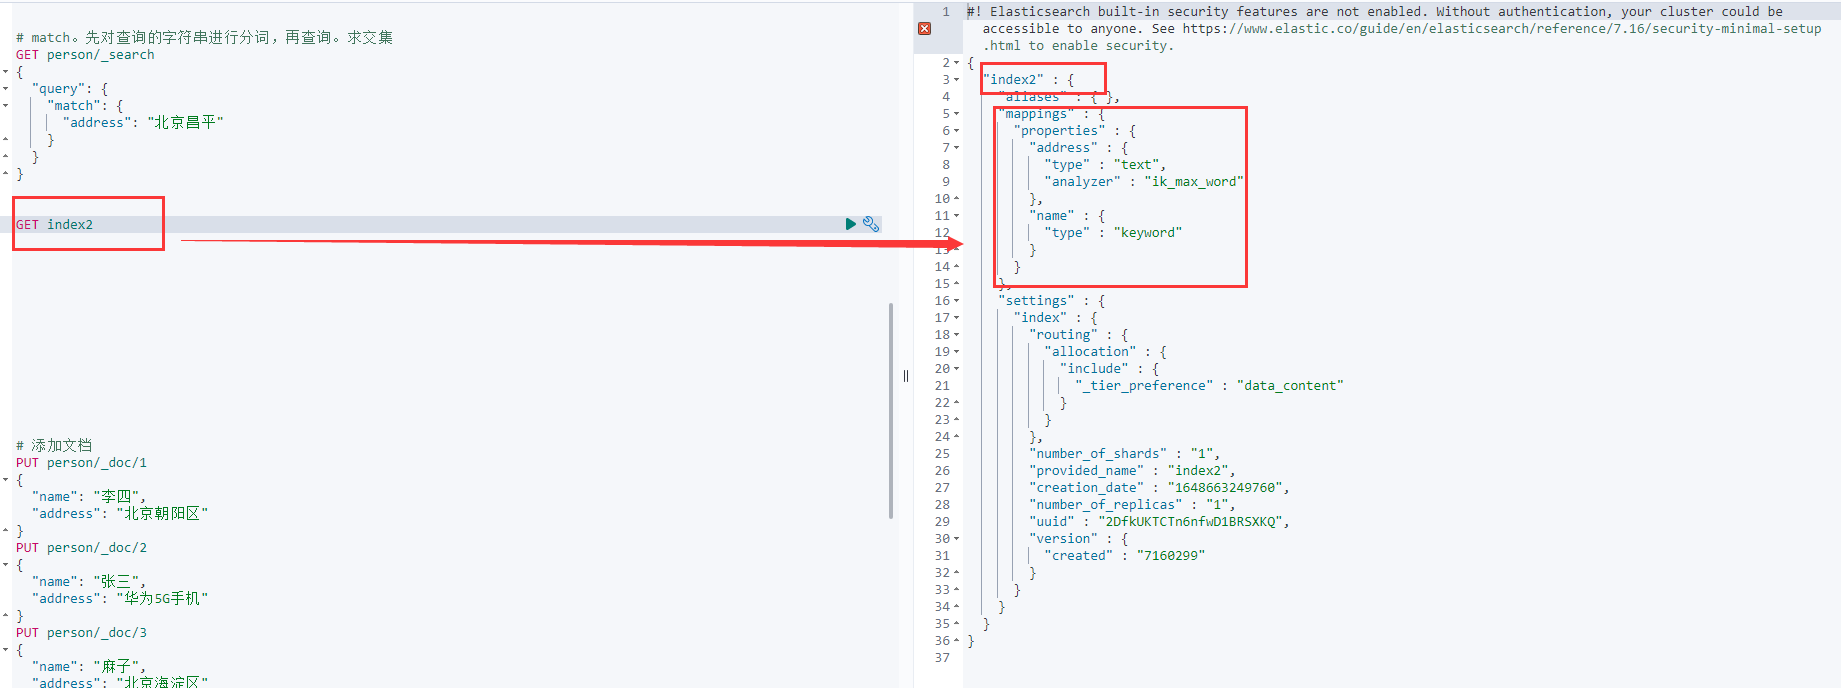Viewport: 1841px width, 688px height.
Task: Fold the "settings" block at line 16
Action: click(x=957, y=300)
